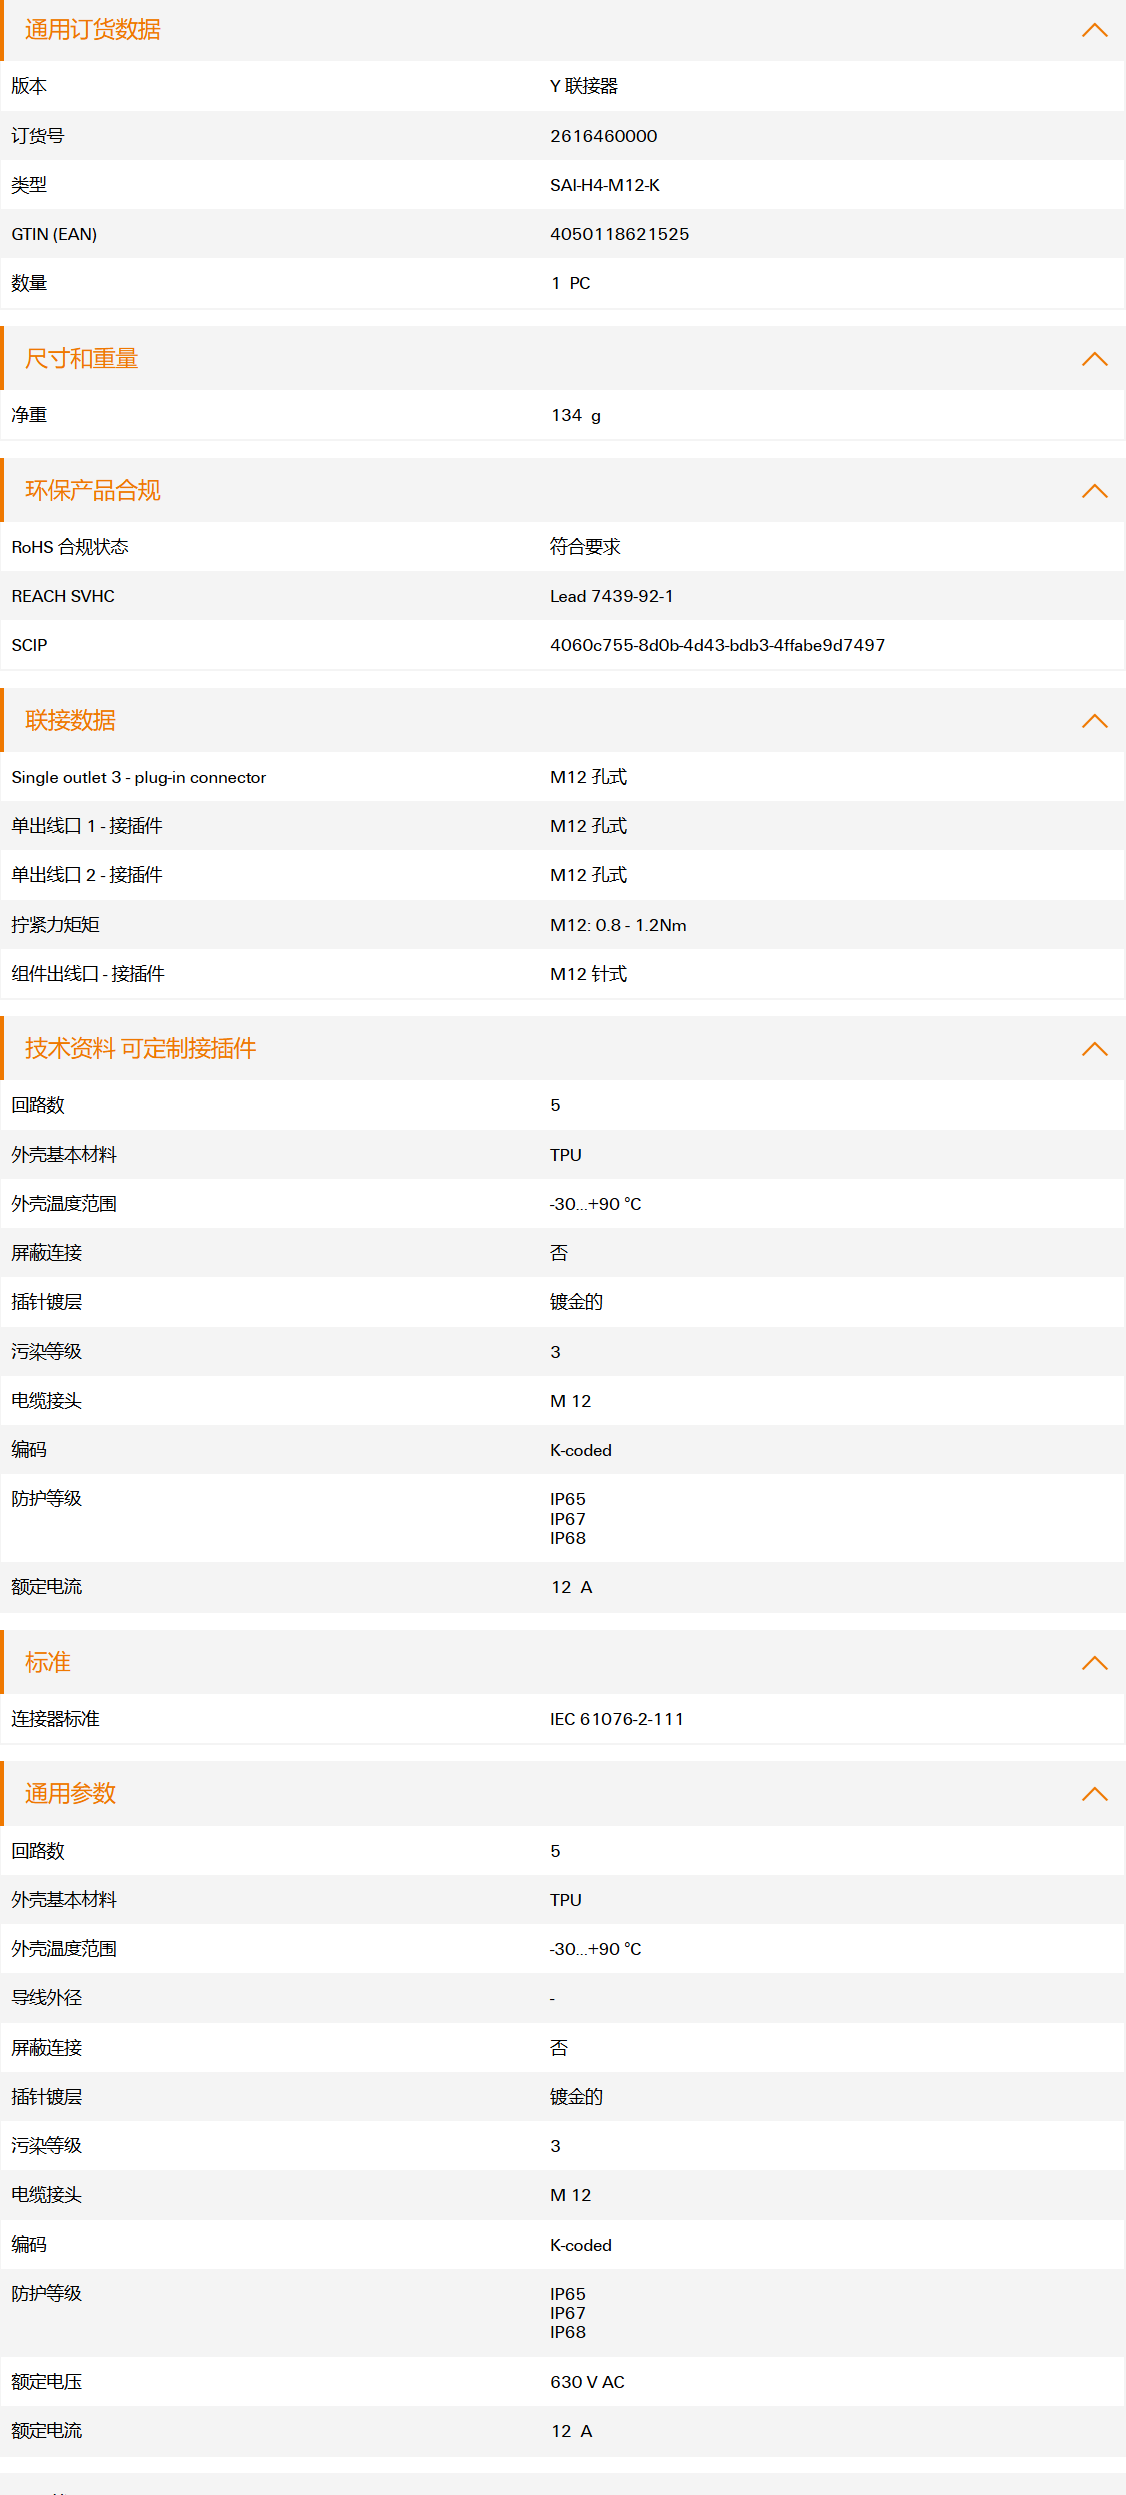Collapse the 通用订货数据 section chevron
The image size is (1126, 2495).
click(x=1095, y=30)
